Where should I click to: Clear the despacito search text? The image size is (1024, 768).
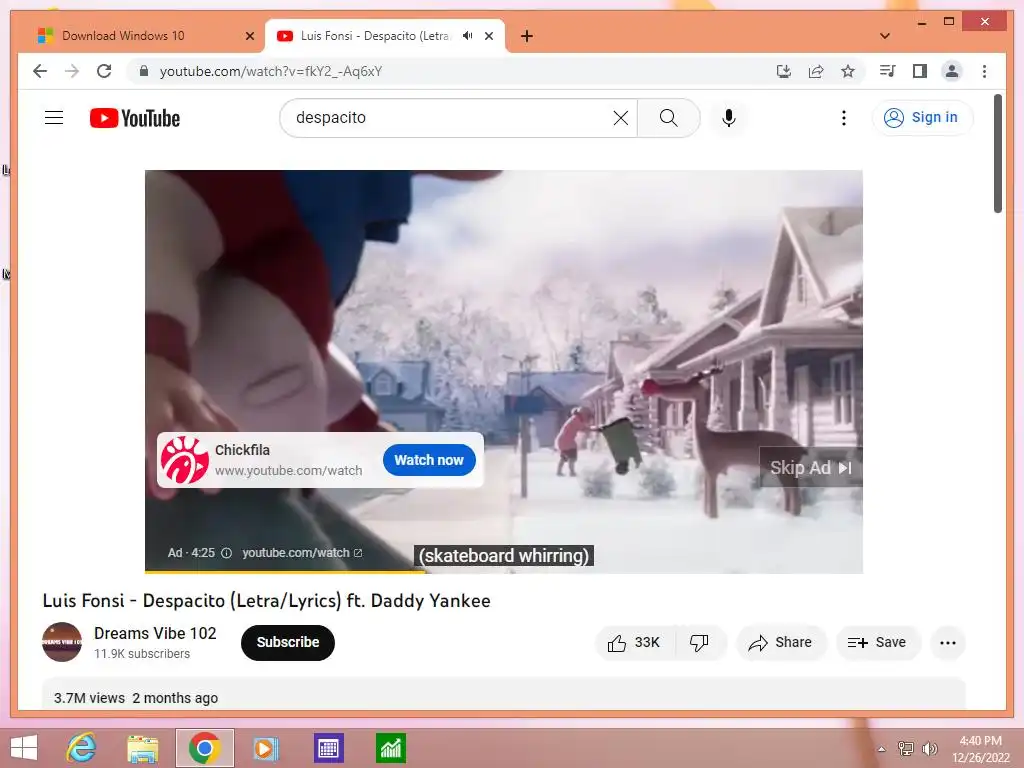point(620,118)
